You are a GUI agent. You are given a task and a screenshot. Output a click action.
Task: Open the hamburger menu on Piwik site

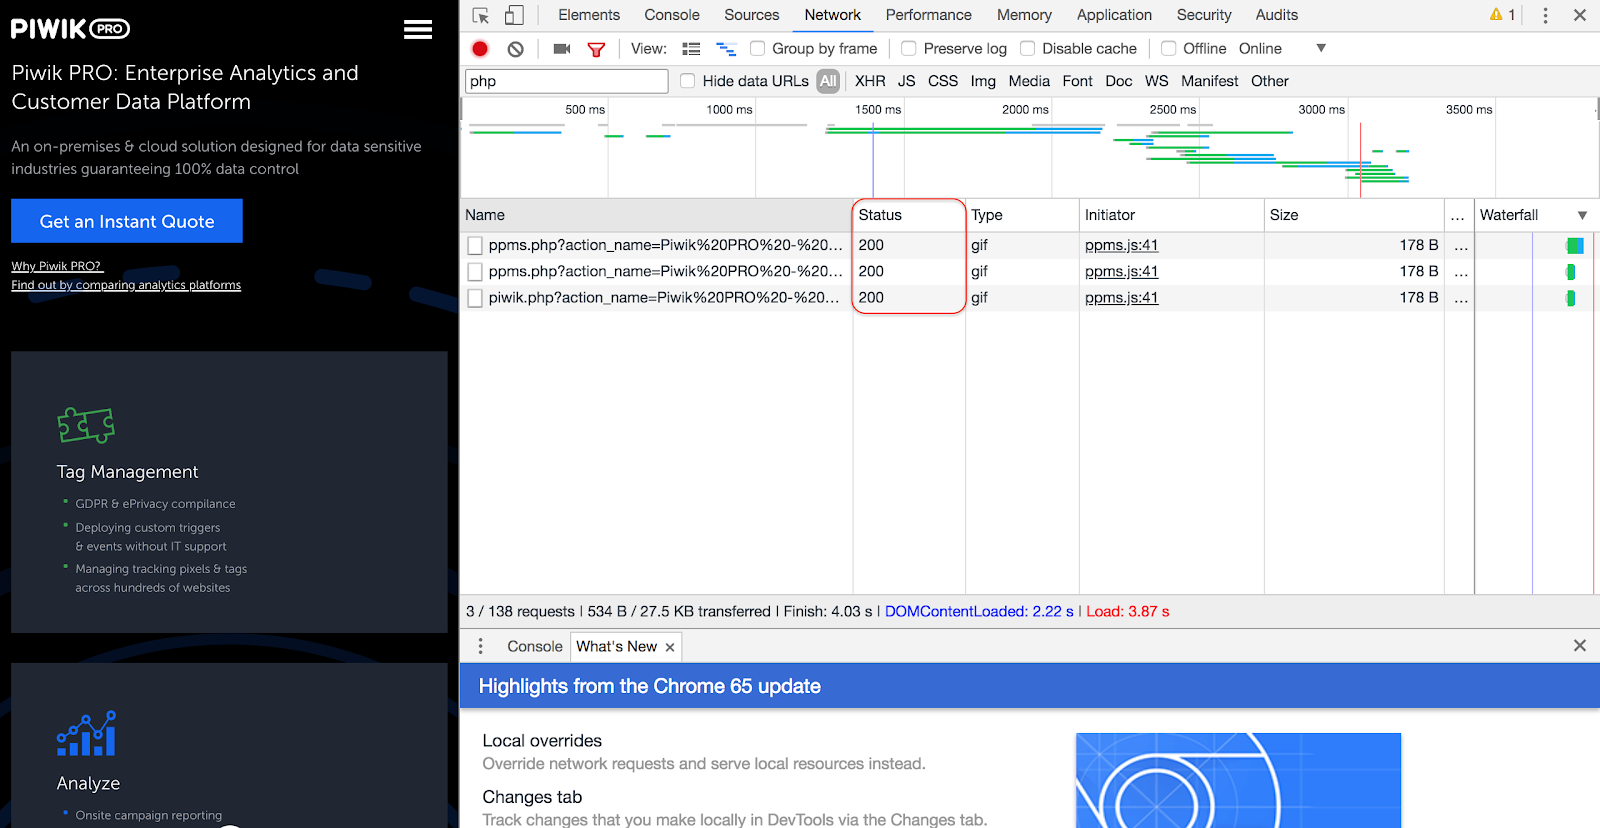pos(418,29)
